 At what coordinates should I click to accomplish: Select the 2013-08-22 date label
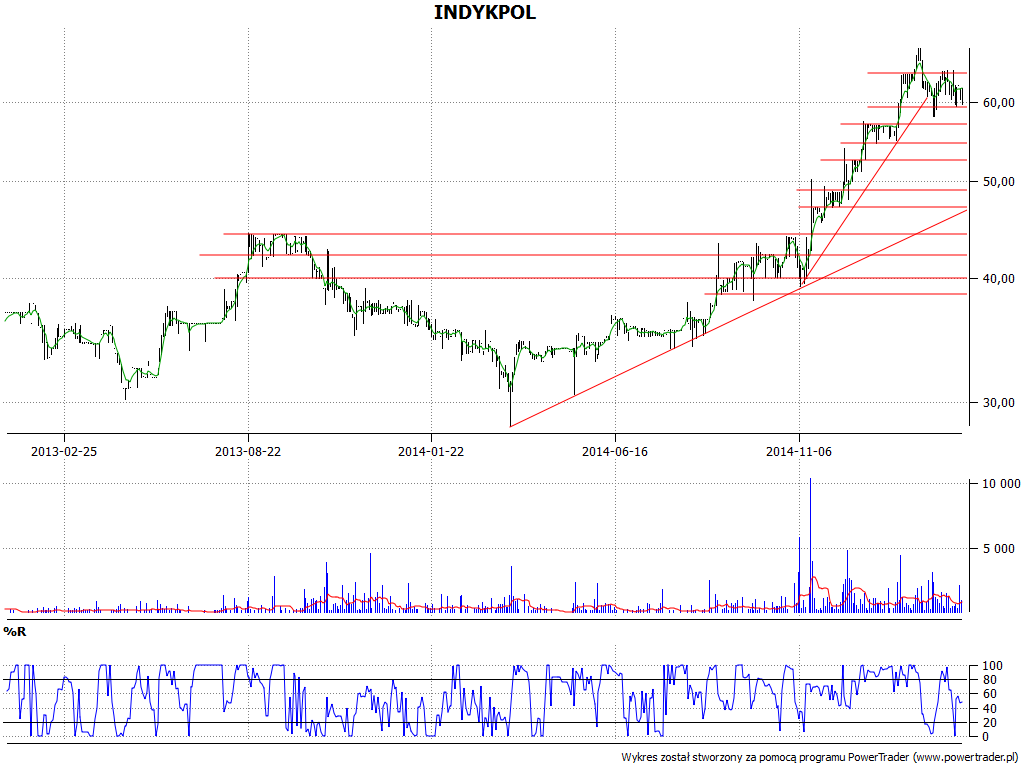248,451
